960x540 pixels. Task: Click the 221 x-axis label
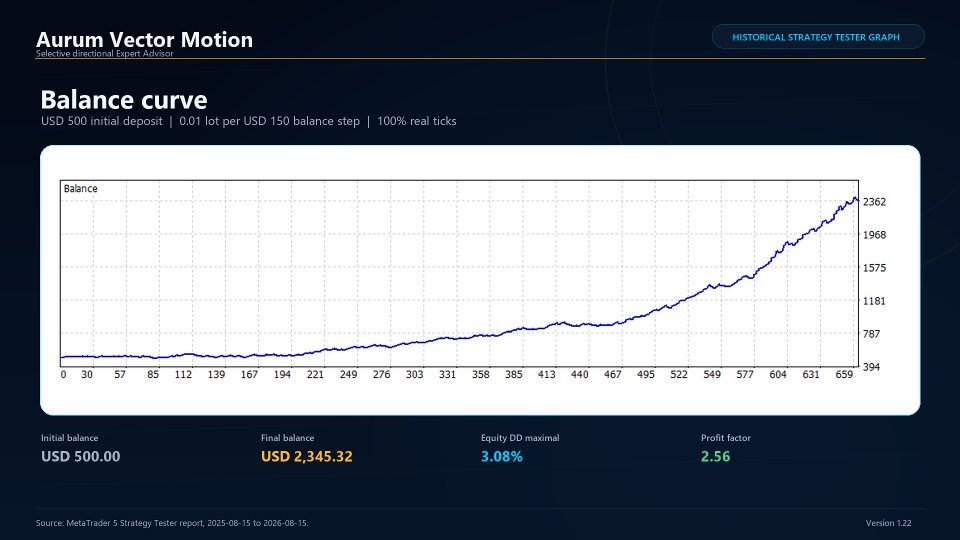315,375
